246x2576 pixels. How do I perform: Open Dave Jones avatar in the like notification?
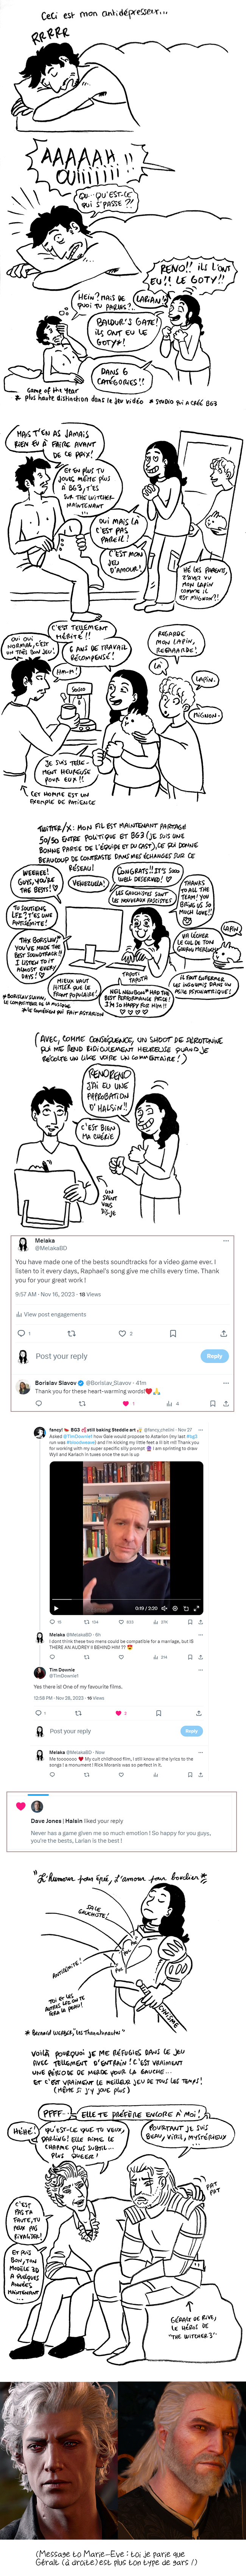click(x=37, y=1806)
